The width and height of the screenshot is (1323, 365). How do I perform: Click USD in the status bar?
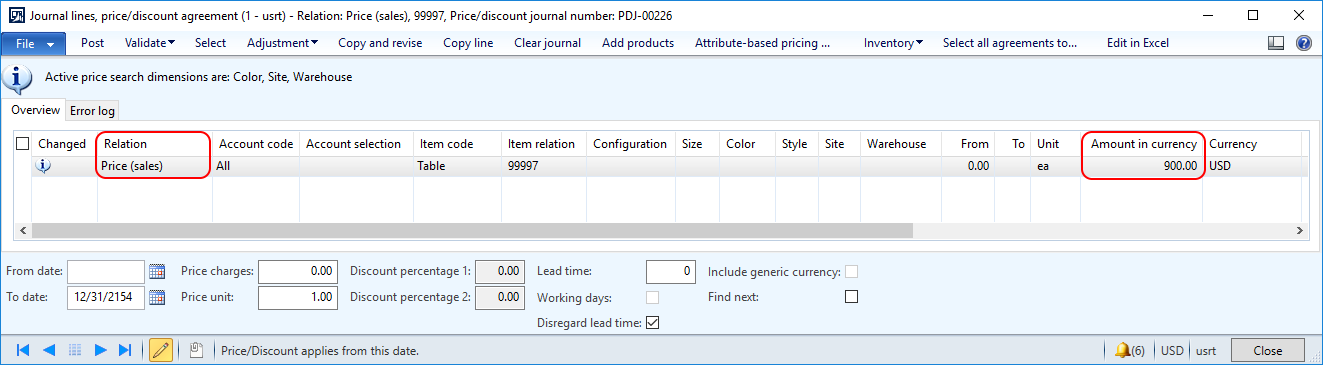pyautogui.click(x=1172, y=350)
